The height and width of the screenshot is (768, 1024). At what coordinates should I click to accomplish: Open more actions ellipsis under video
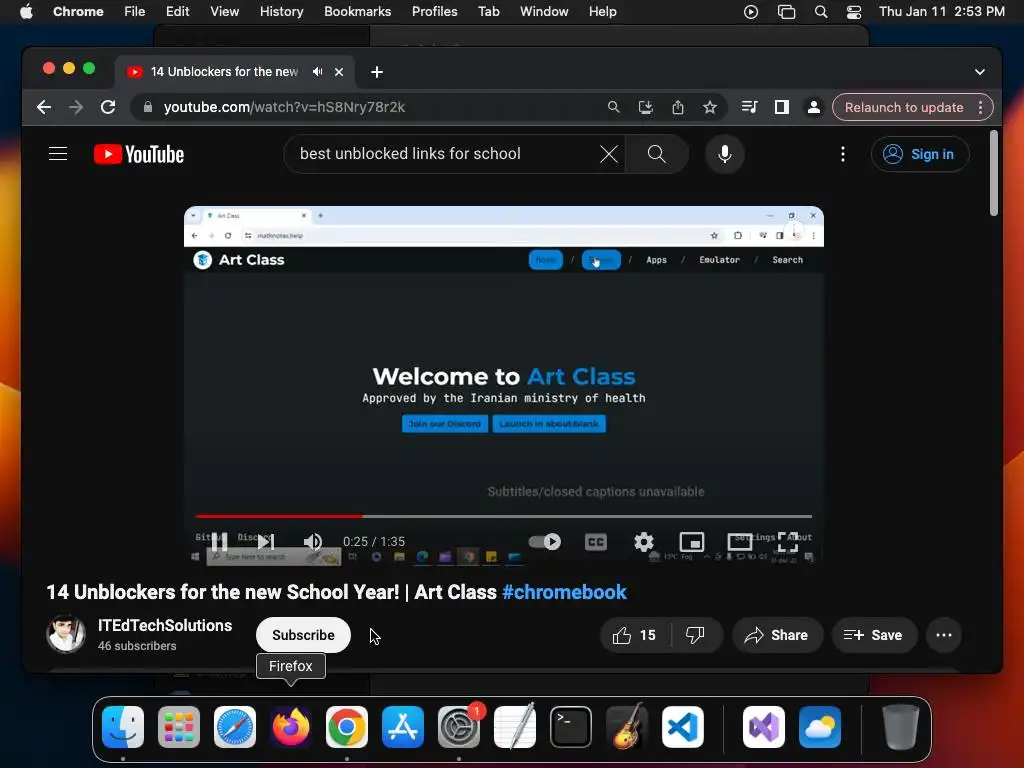(944, 635)
